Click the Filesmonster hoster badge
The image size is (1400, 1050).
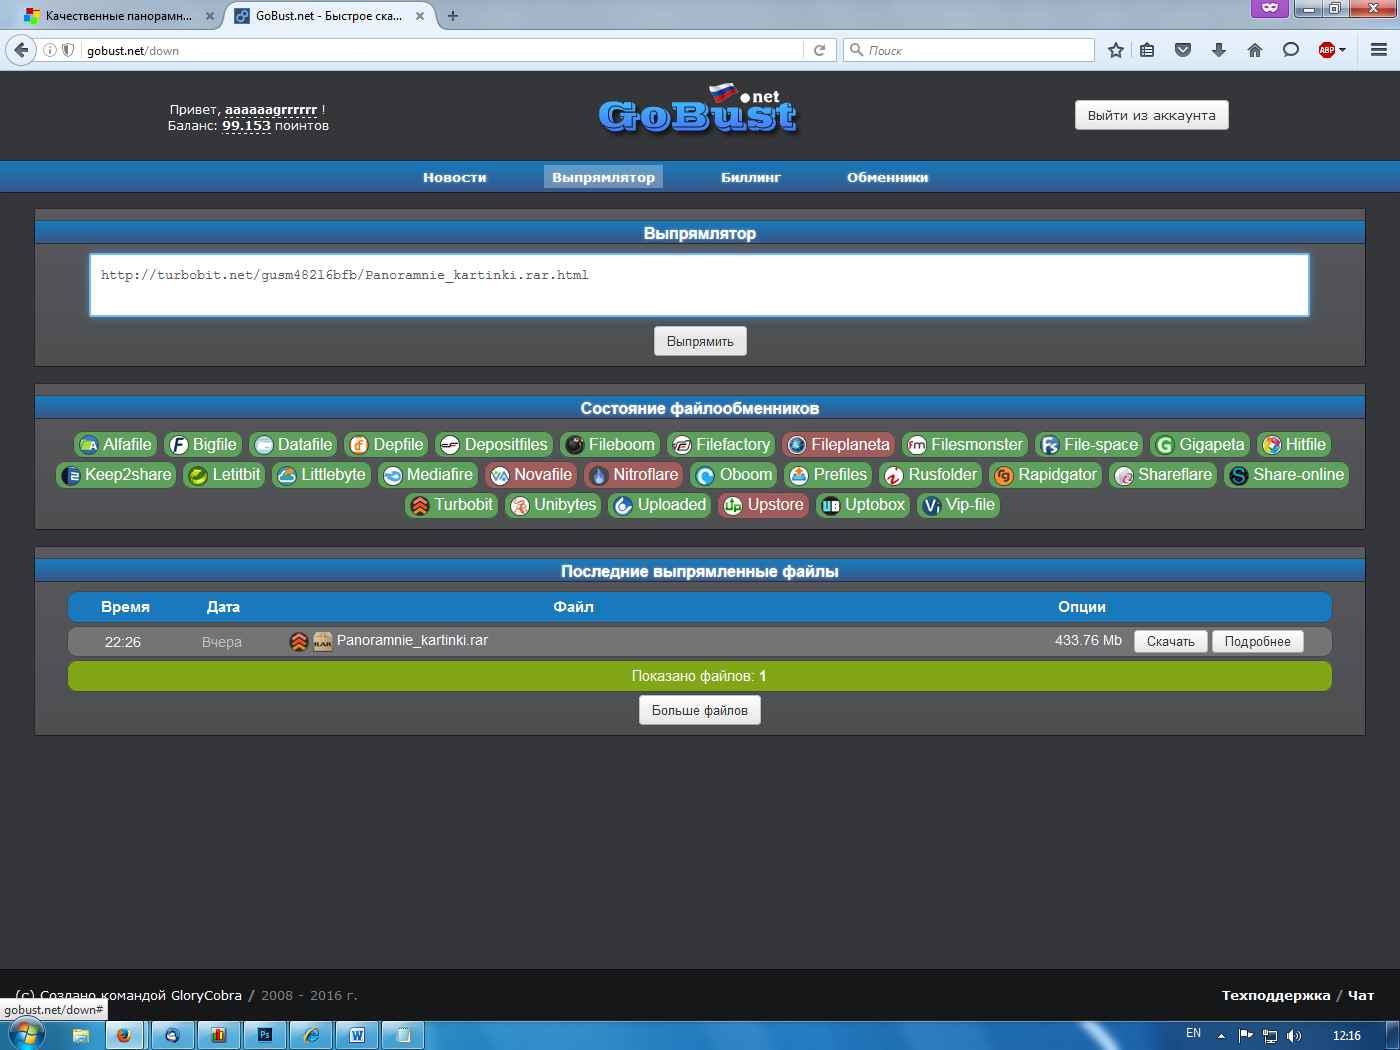965,445
